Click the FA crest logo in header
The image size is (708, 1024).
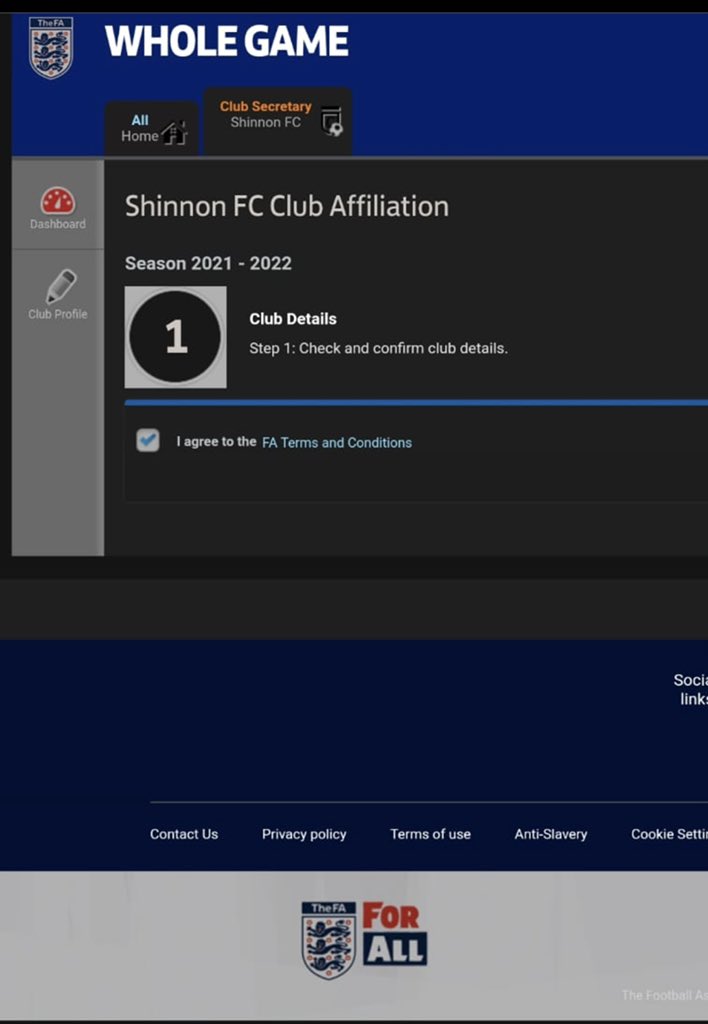[x=51, y=48]
